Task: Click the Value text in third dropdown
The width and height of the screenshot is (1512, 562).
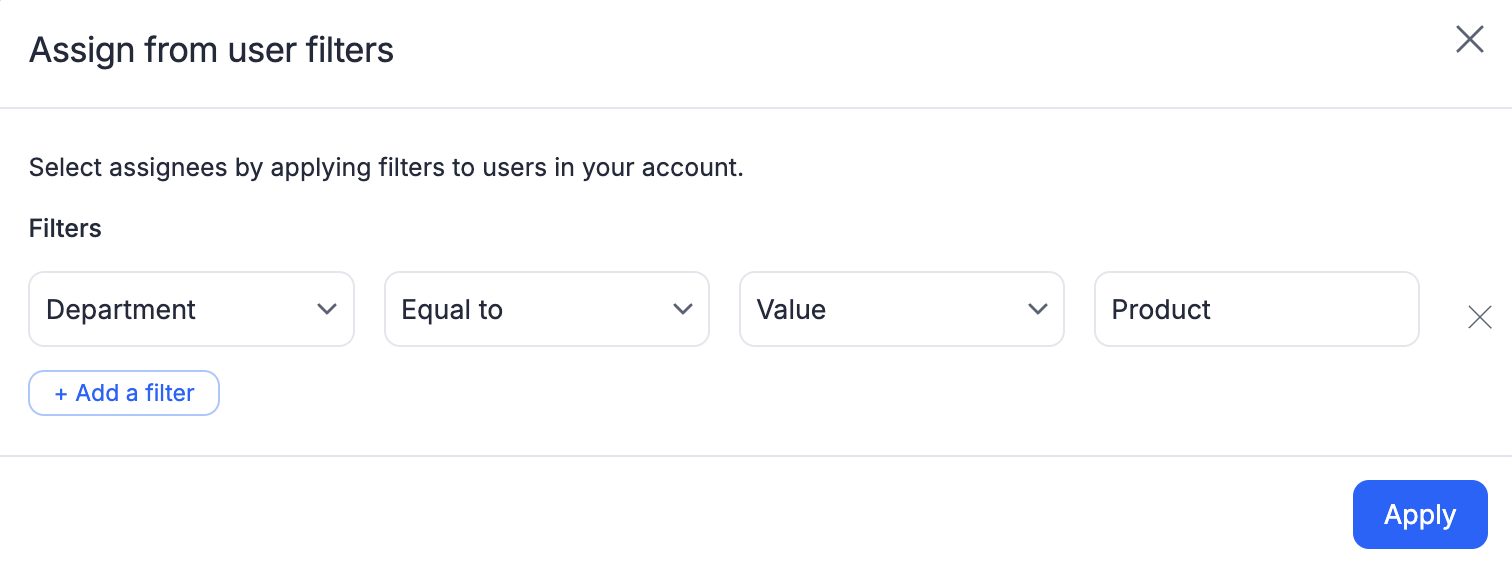Action: (x=791, y=310)
